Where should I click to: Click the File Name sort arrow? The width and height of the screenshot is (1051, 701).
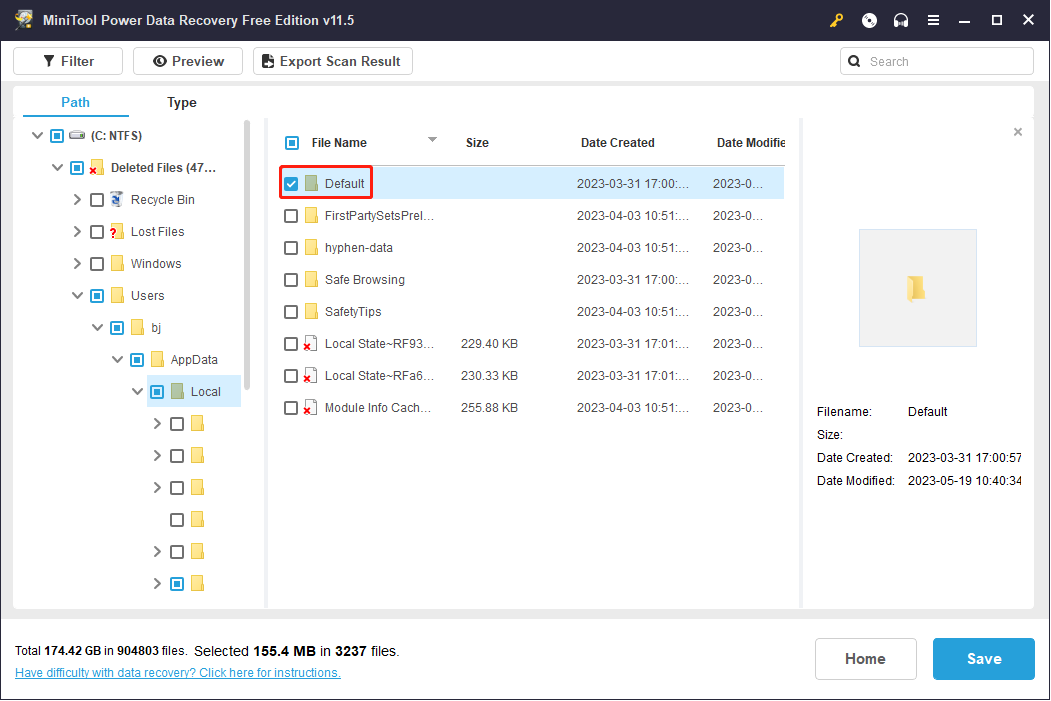pos(432,139)
